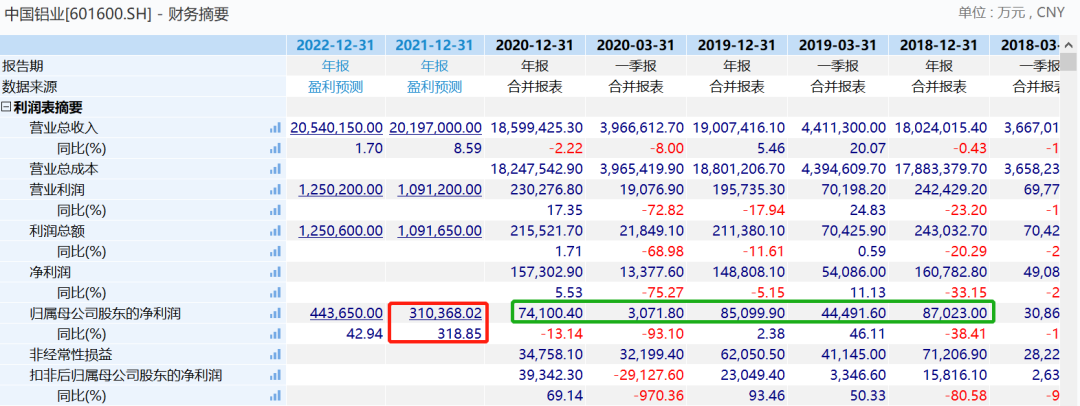
Task: Open chart icon for 归属母公司股东的净利润 row
Action: 276,314
